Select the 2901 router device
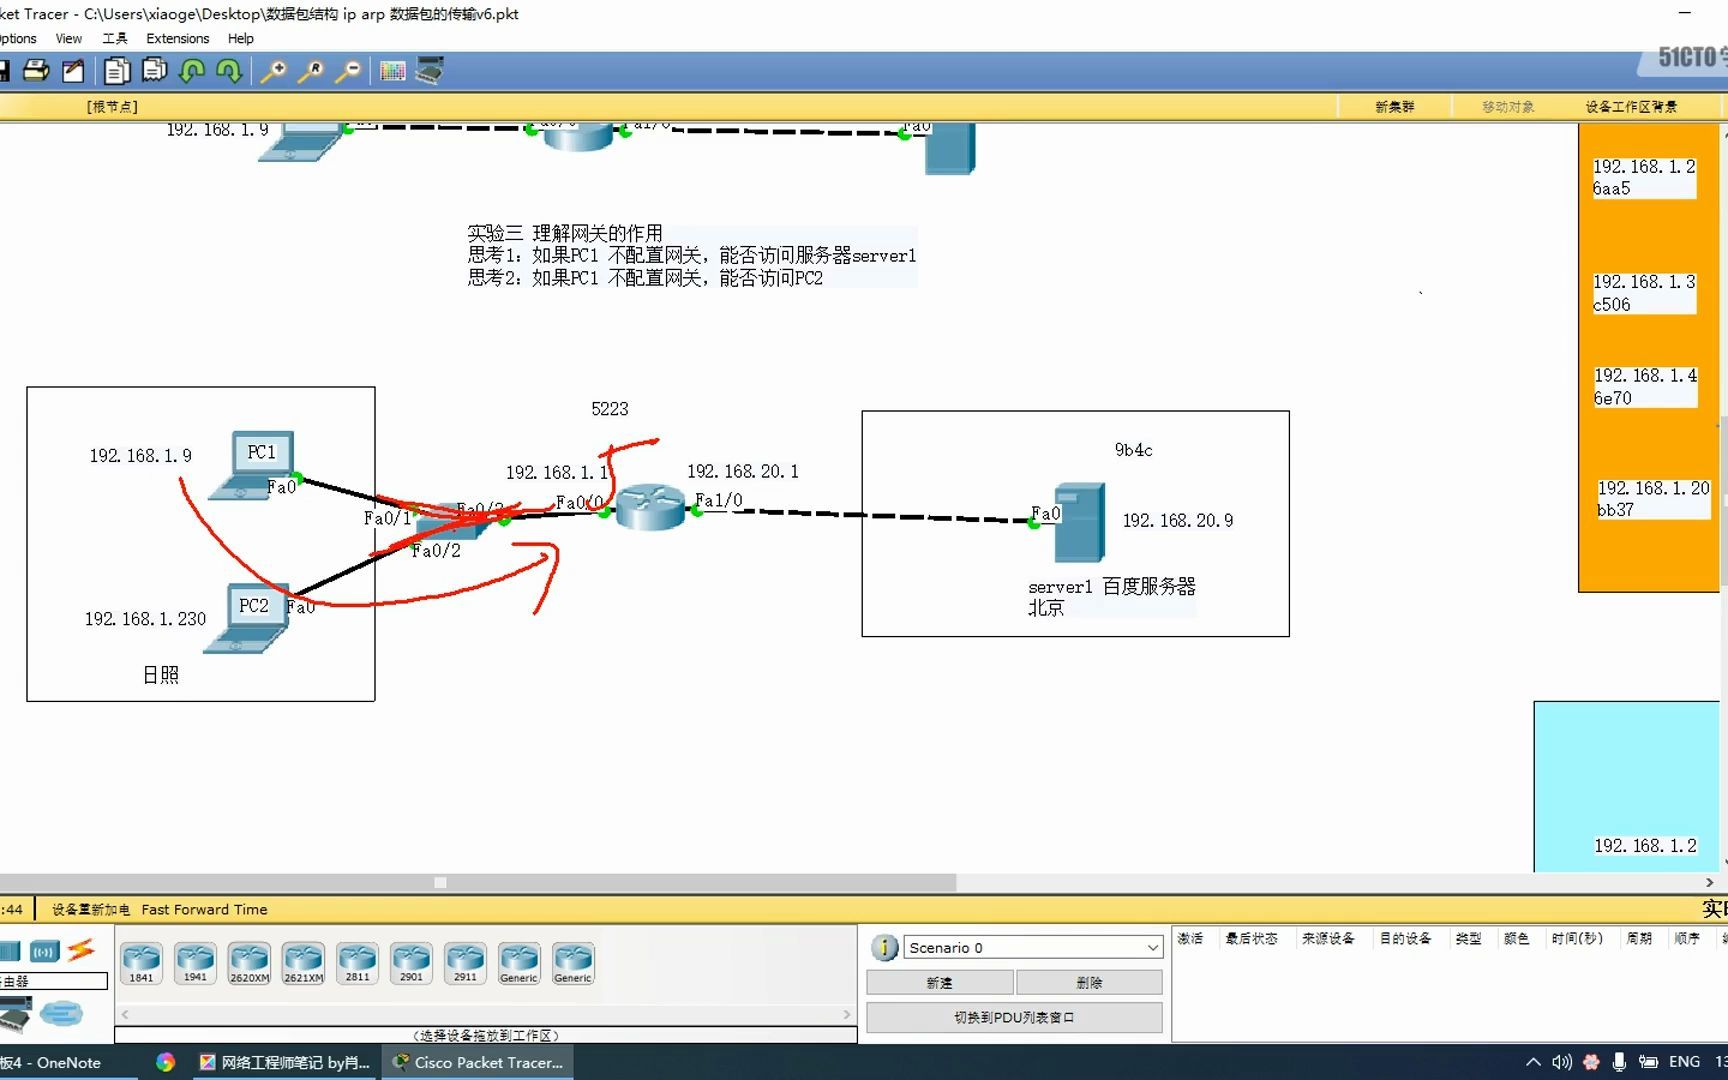This screenshot has width=1728, height=1080. coord(411,963)
